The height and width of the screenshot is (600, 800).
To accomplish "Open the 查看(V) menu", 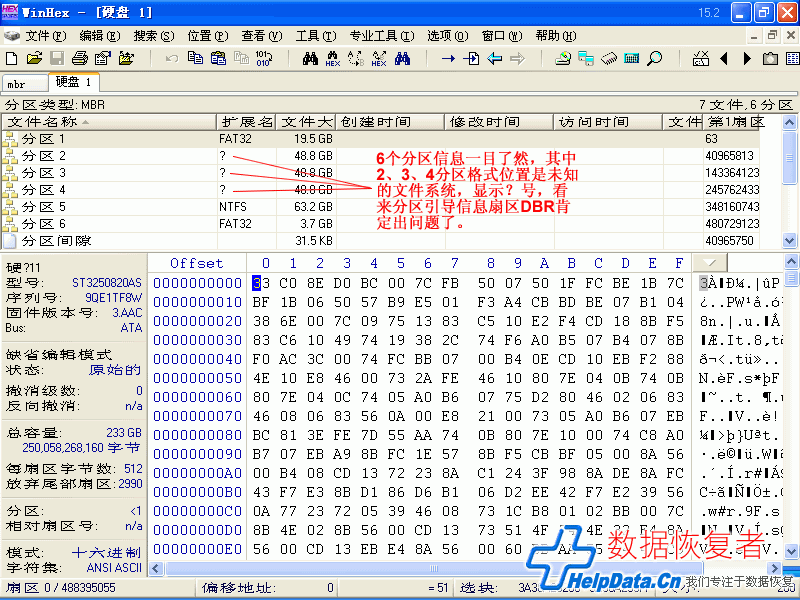I will [262, 36].
